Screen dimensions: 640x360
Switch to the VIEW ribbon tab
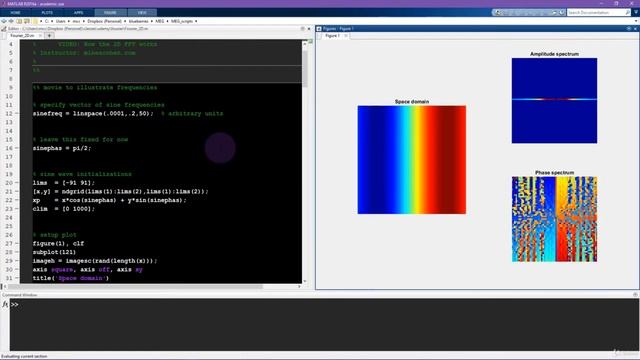click(x=142, y=13)
